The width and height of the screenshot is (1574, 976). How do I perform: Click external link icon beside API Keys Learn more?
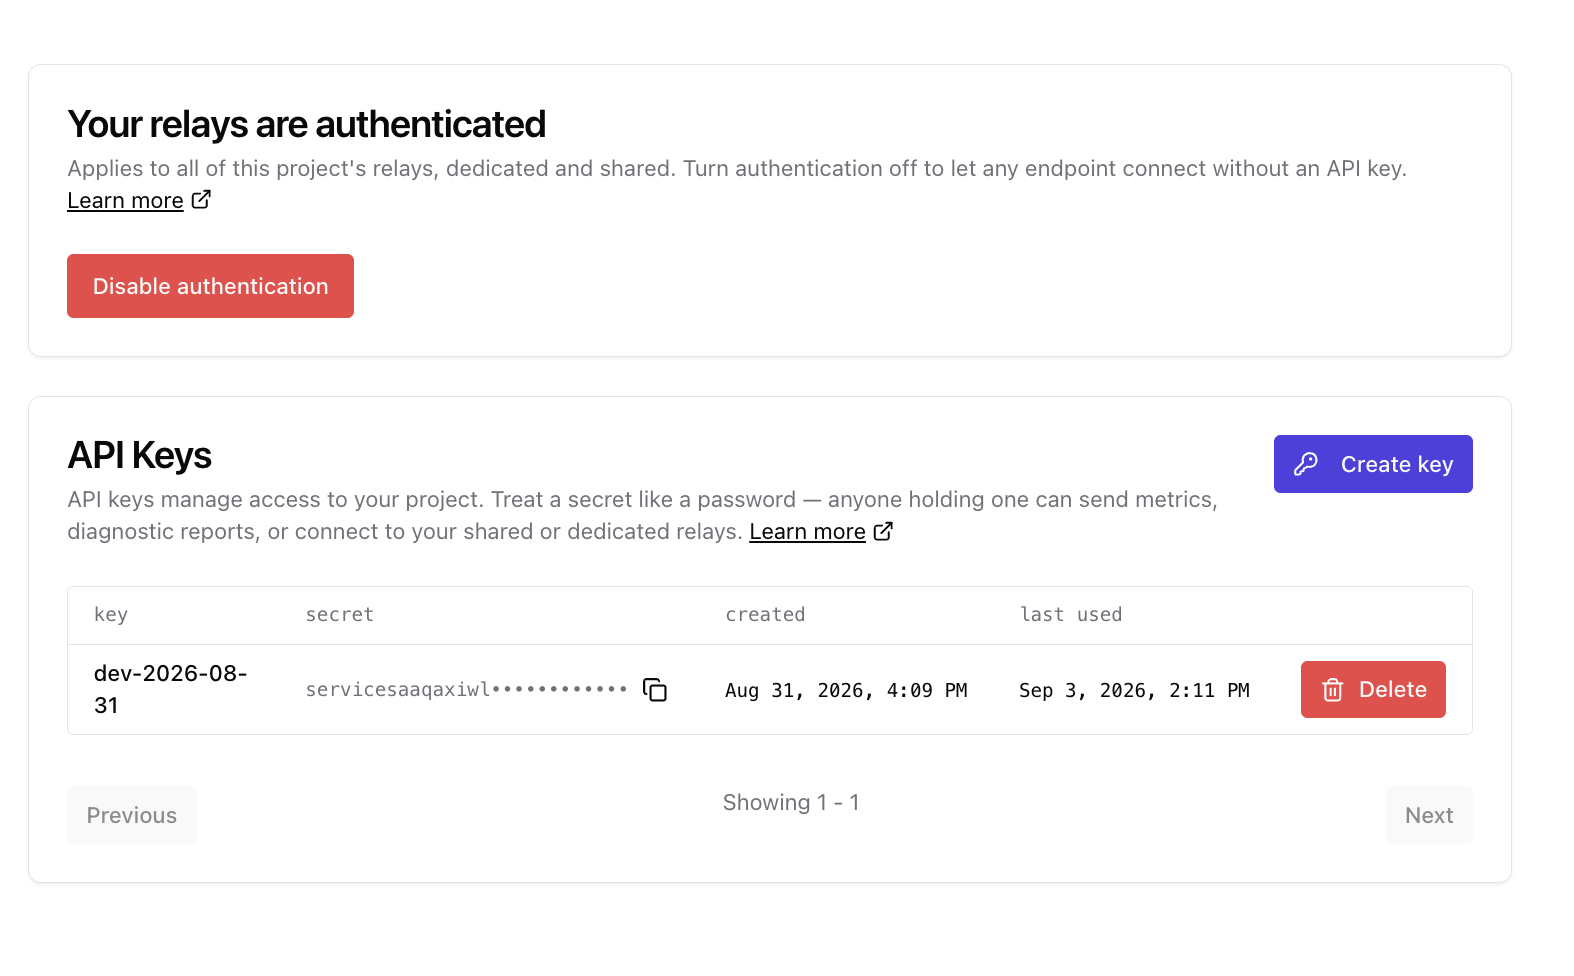click(x=883, y=531)
